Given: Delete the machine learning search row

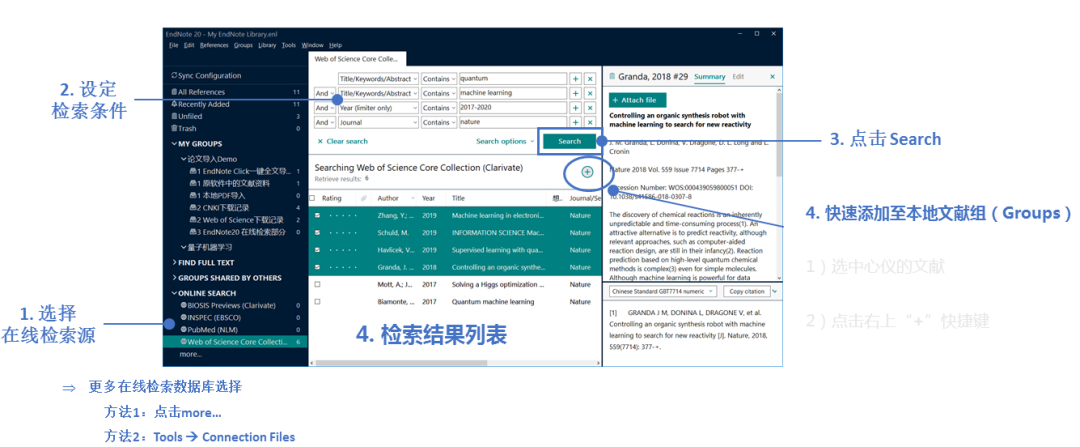Looking at the screenshot, I should (x=590, y=93).
